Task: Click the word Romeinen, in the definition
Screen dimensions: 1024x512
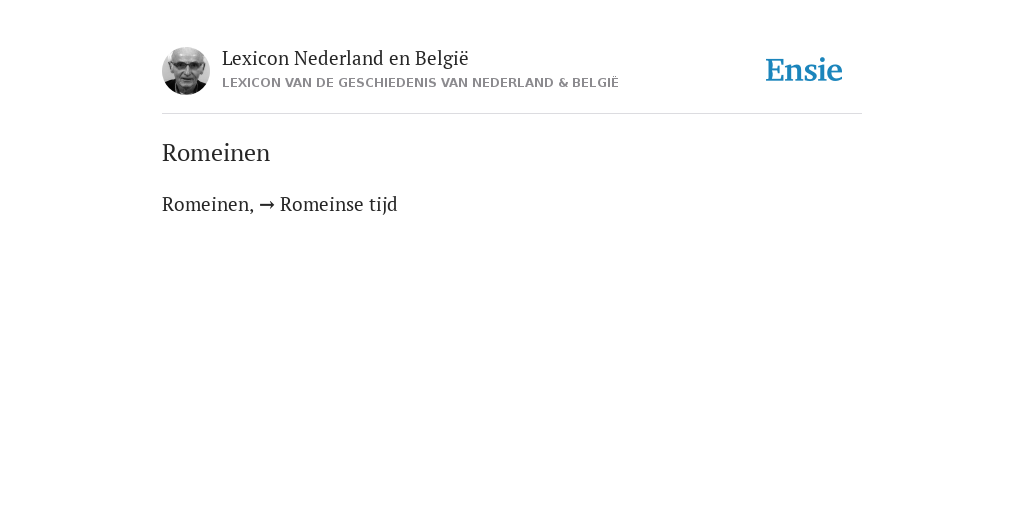Action: 208,205
